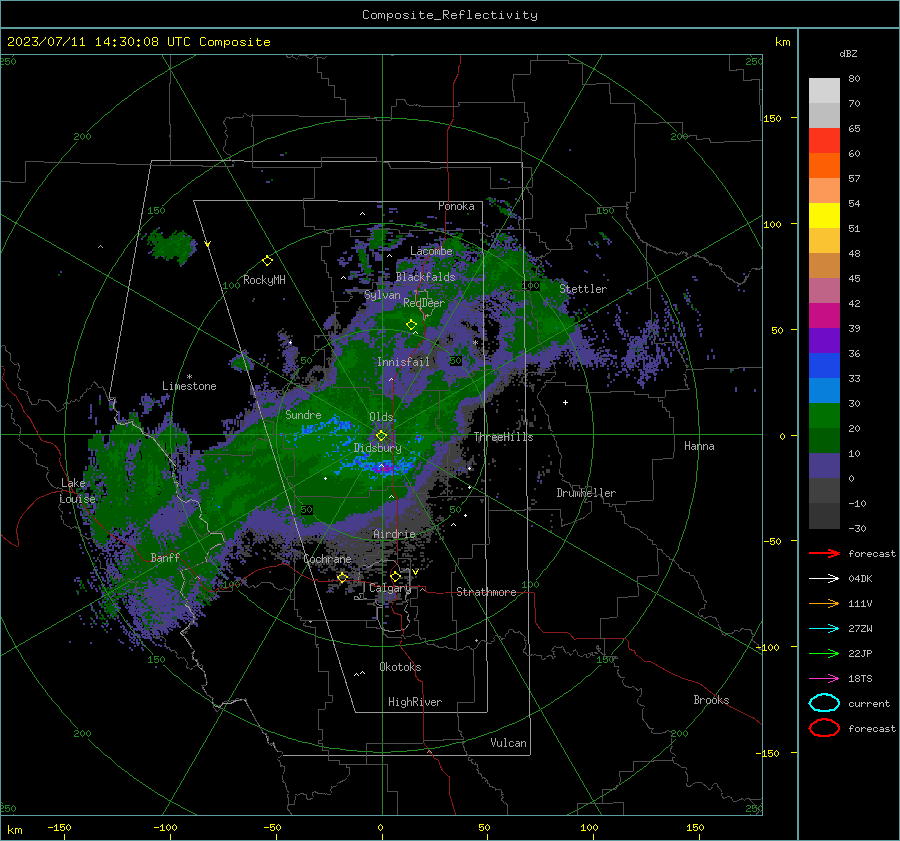
Task: Click the Lake Louise label
Action: click(x=78, y=491)
